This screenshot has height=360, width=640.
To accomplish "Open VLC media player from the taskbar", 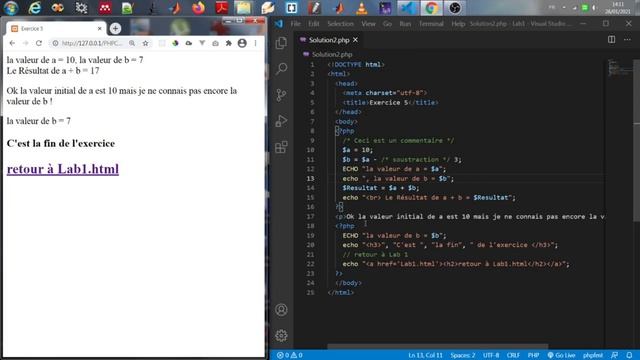I will (x=361, y=8).
